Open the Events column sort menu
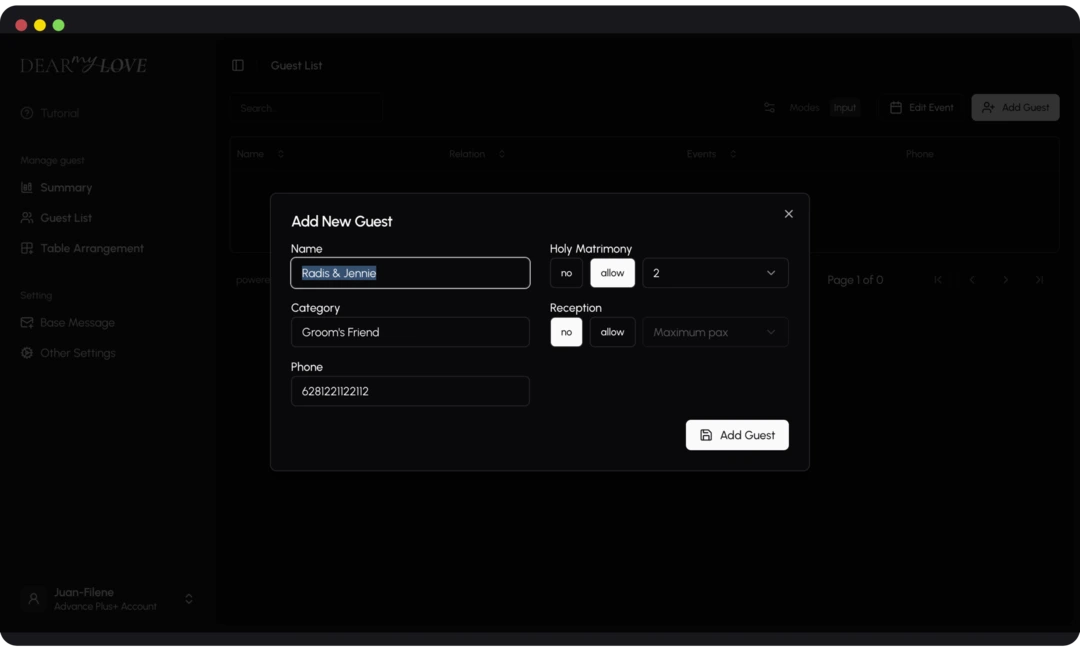 click(x=732, y=154)
